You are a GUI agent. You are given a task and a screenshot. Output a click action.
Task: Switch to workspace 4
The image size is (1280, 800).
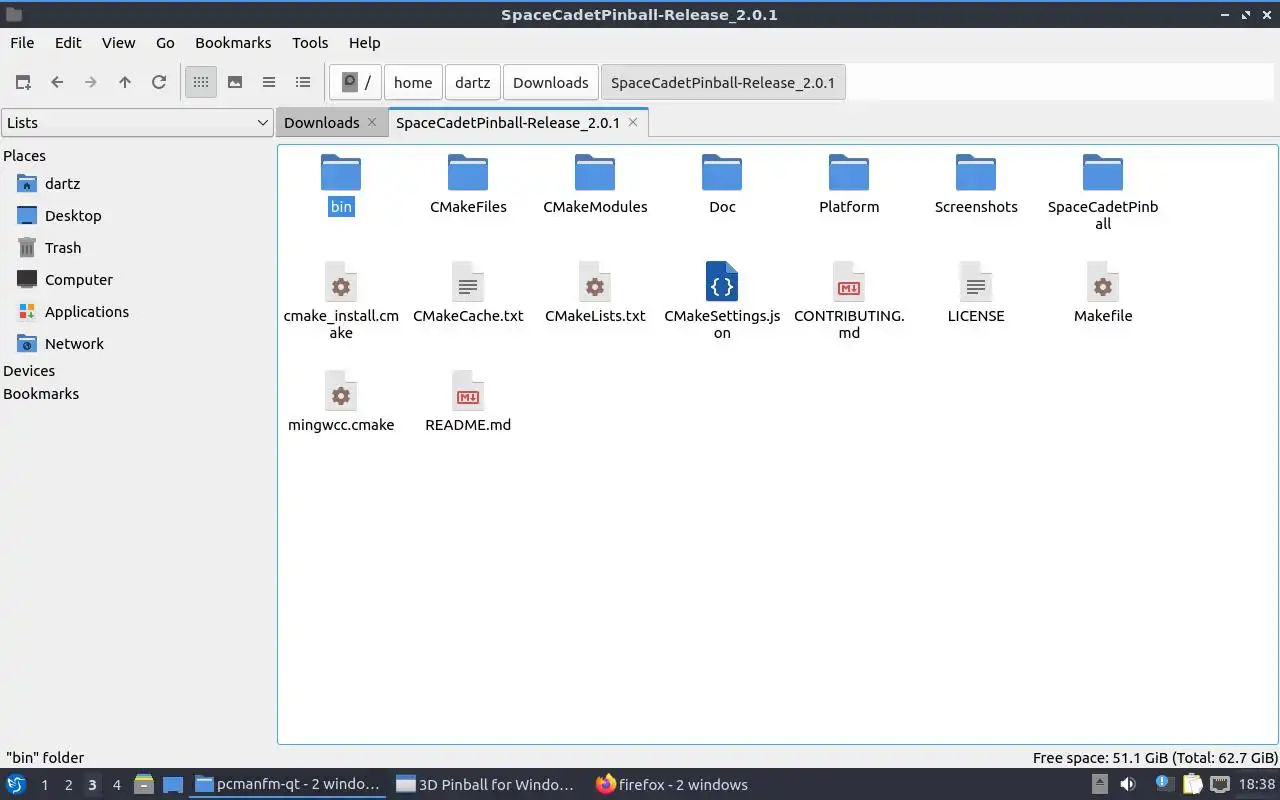click(116, 785)
